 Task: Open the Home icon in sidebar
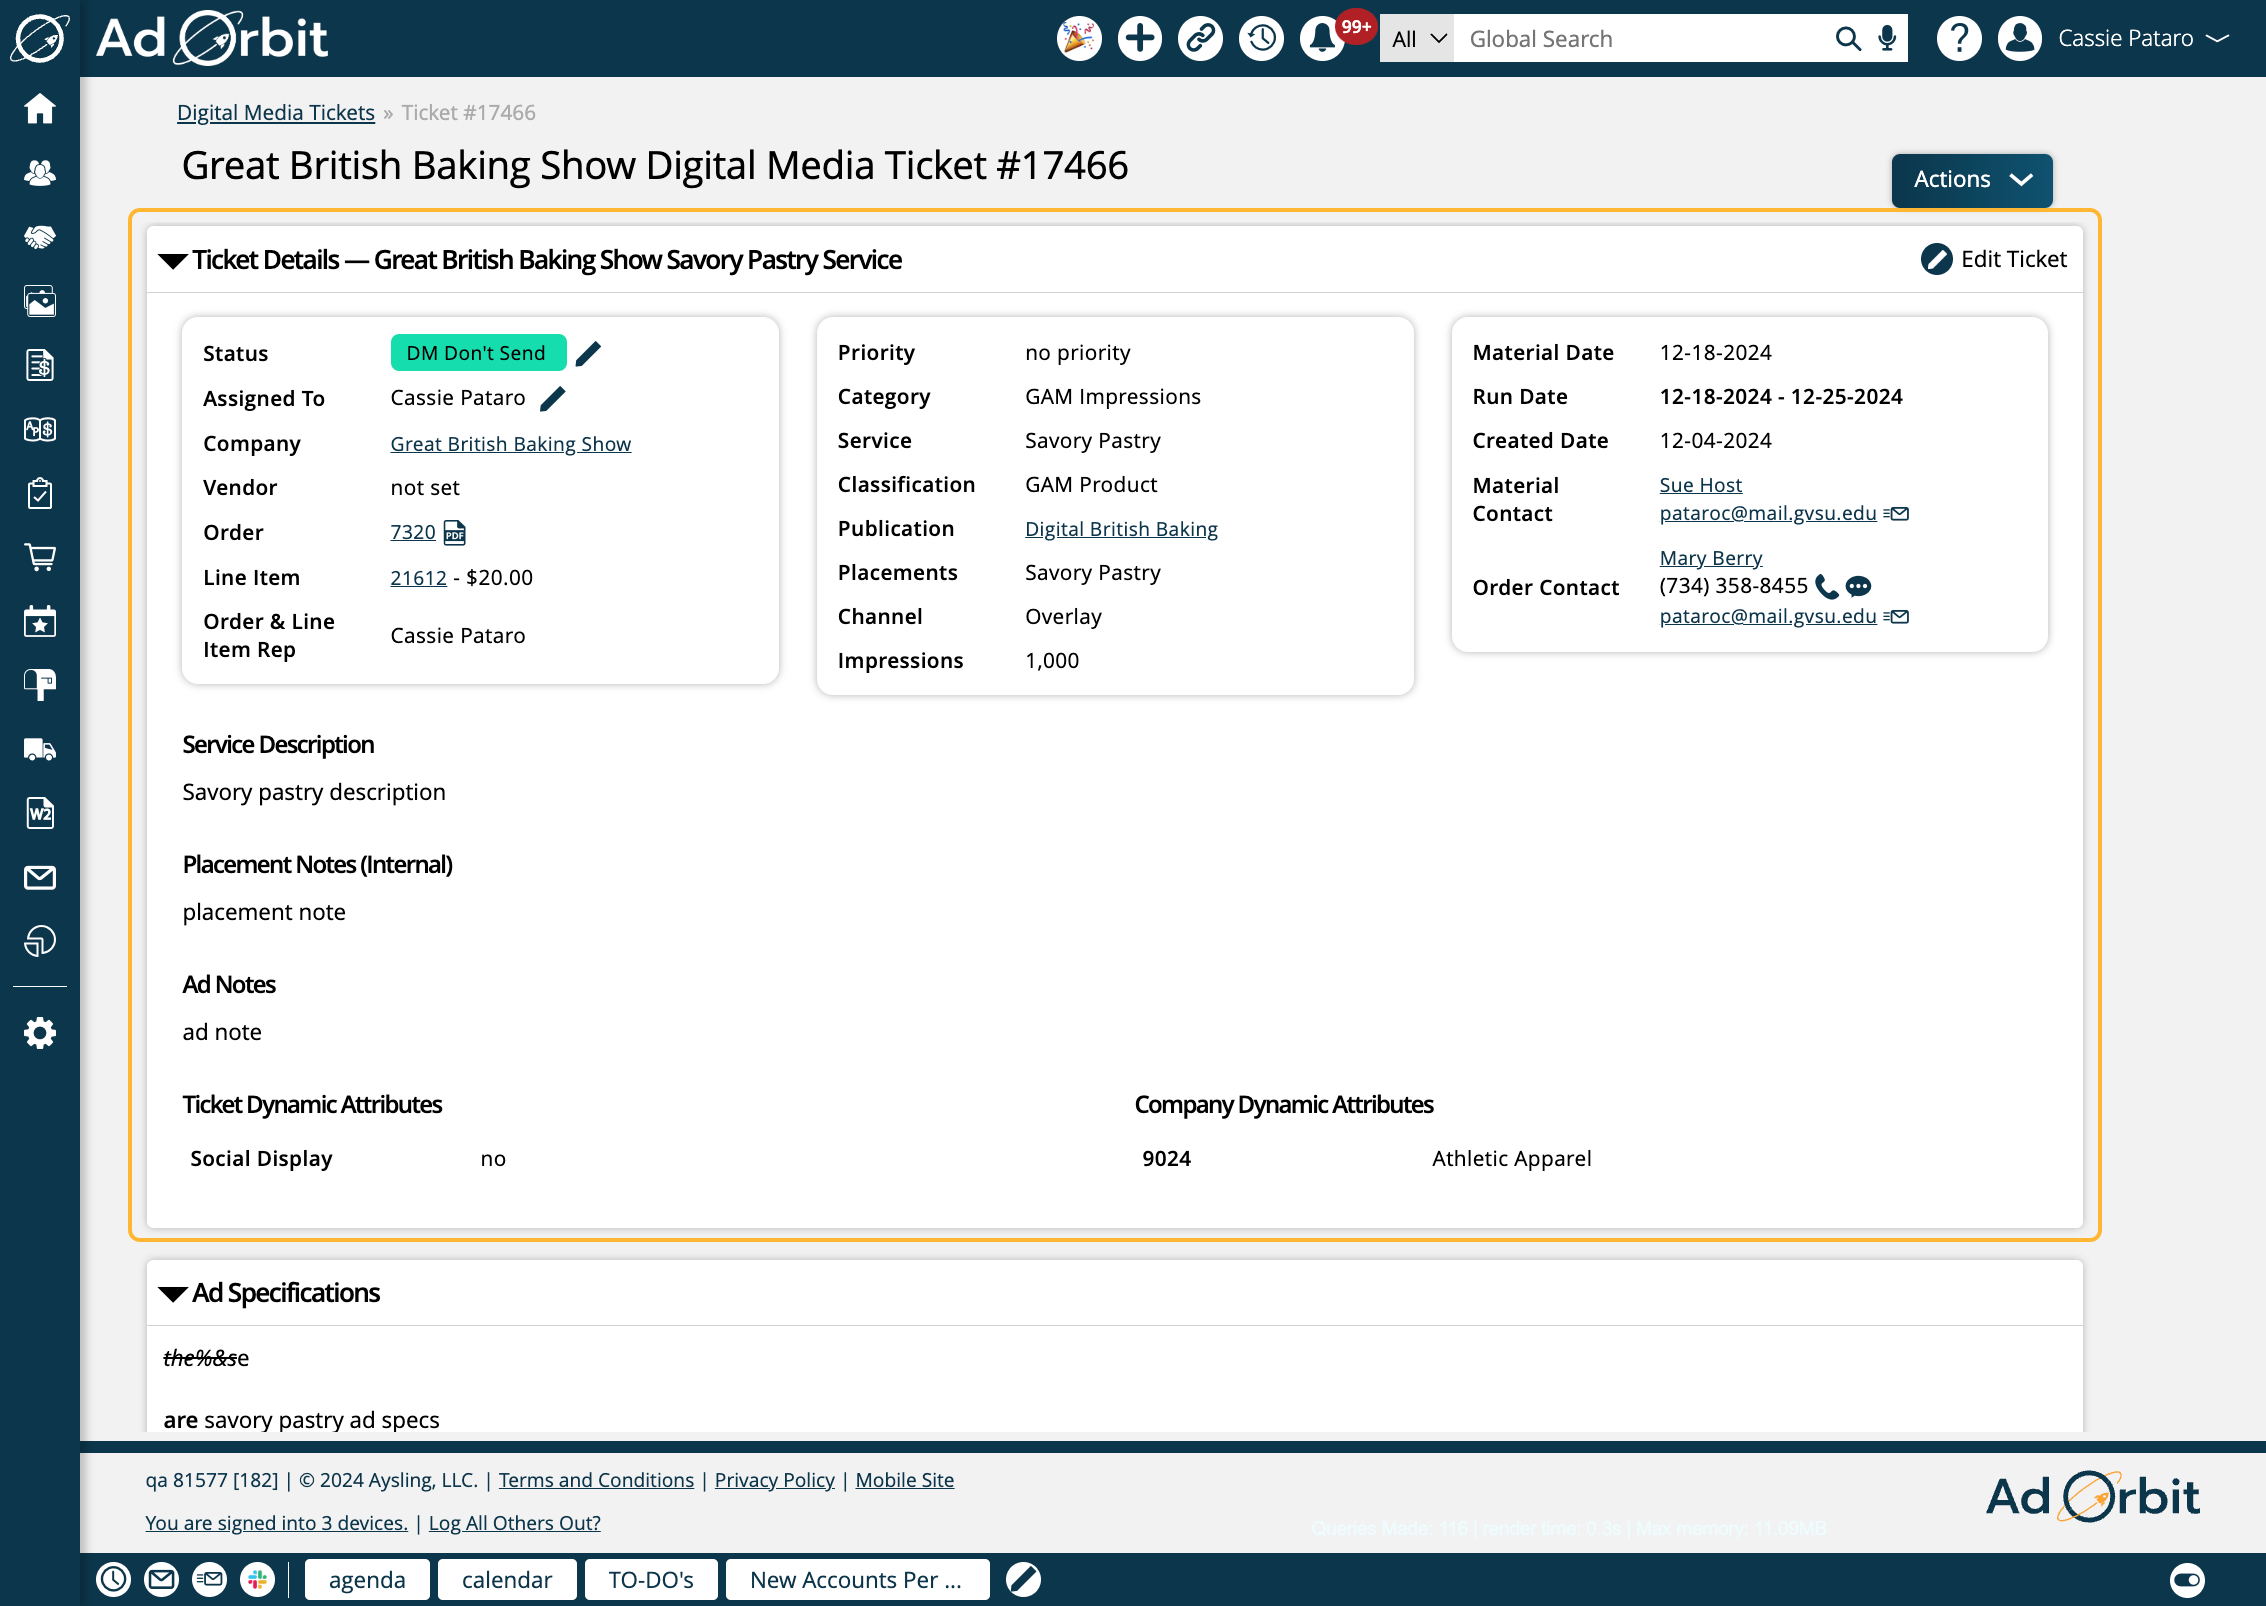point(40,108)
